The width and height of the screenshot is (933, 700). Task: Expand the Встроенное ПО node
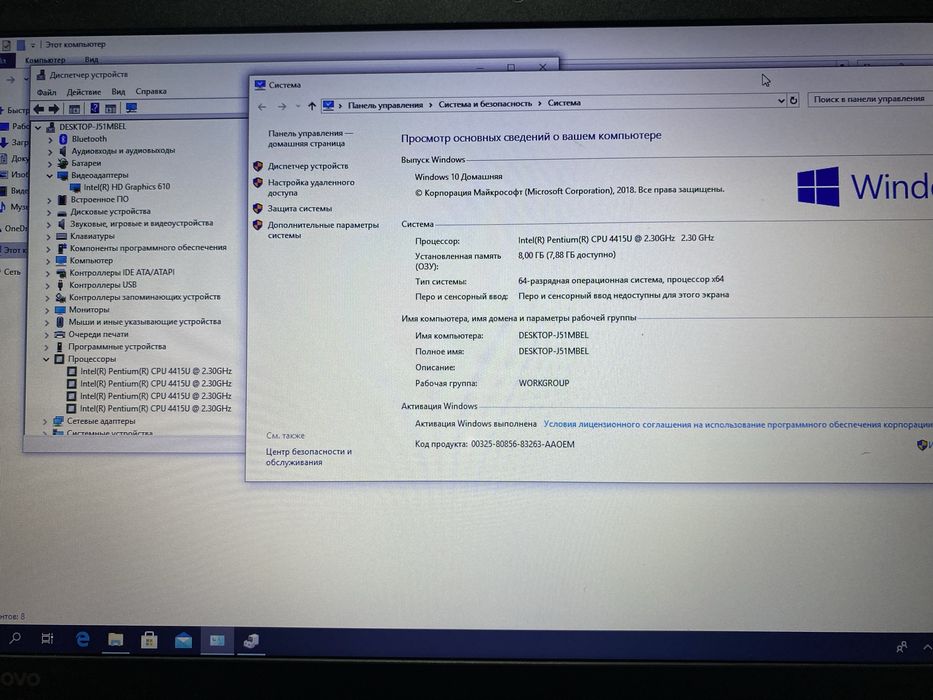click(49, 200)
